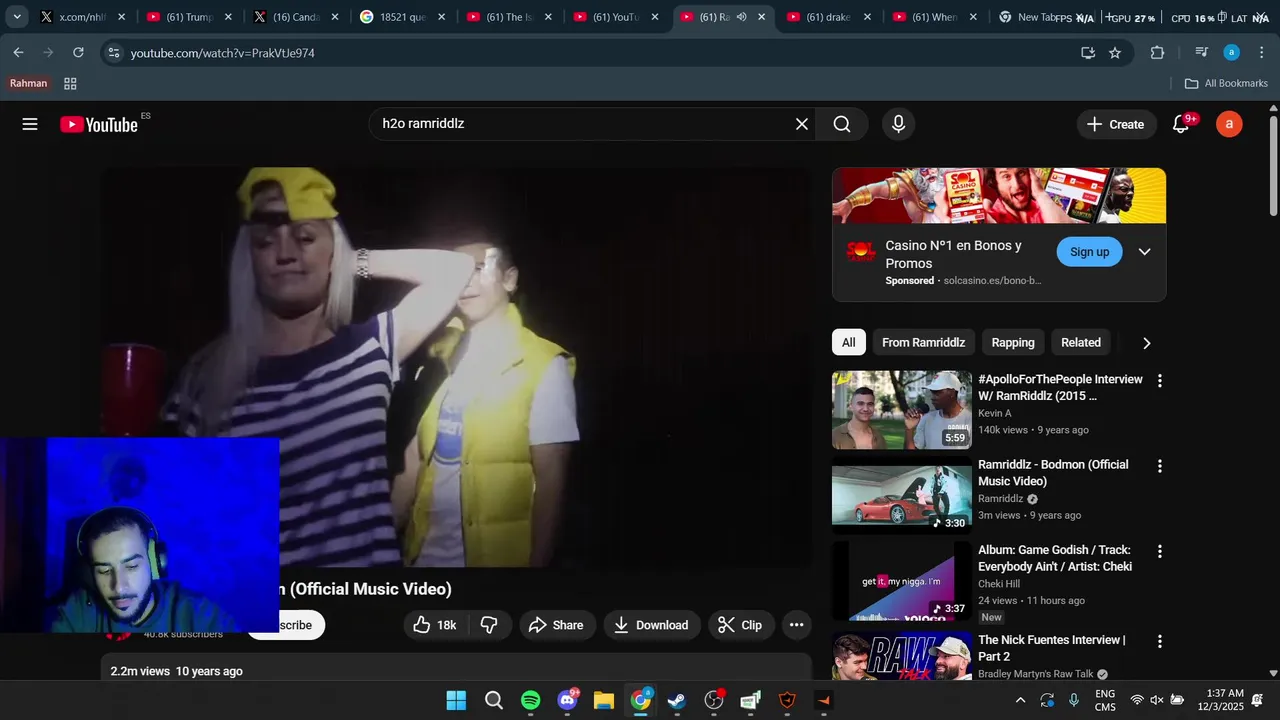Open the Rahman bookmark
Image resolution: width=1280 pixels, height=720 pixels.
point(29,84)
